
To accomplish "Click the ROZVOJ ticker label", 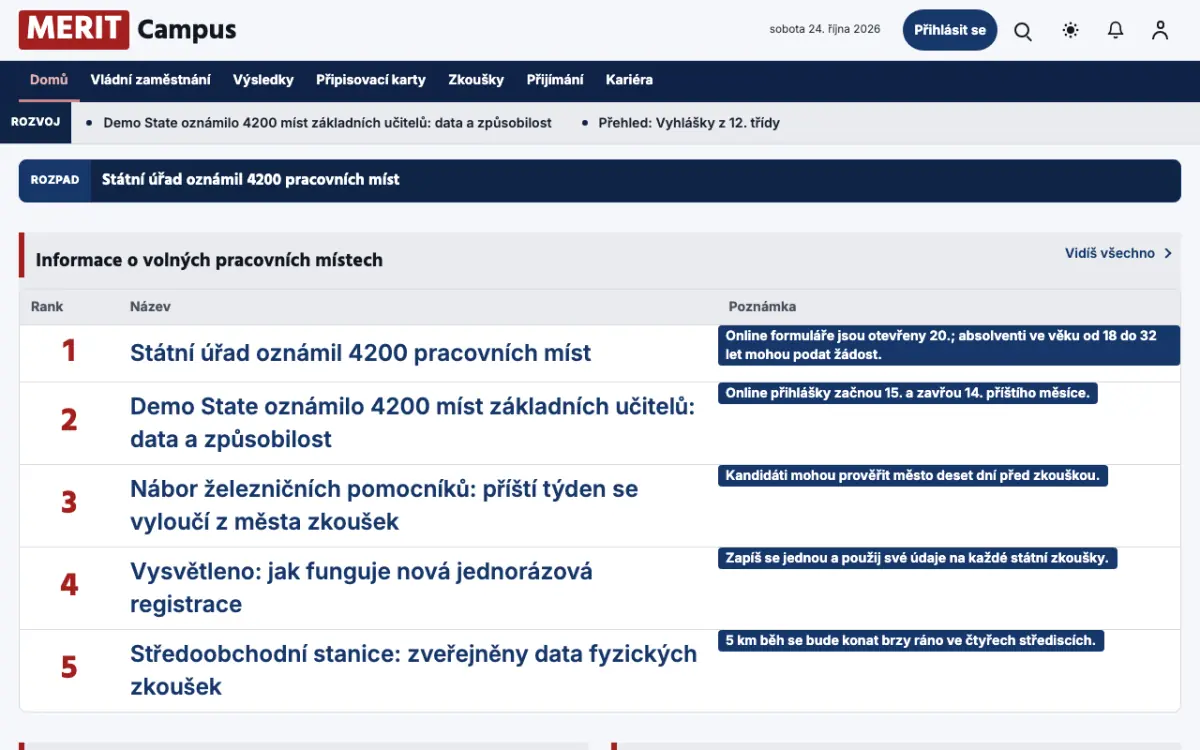I will [x=35, y=122].
